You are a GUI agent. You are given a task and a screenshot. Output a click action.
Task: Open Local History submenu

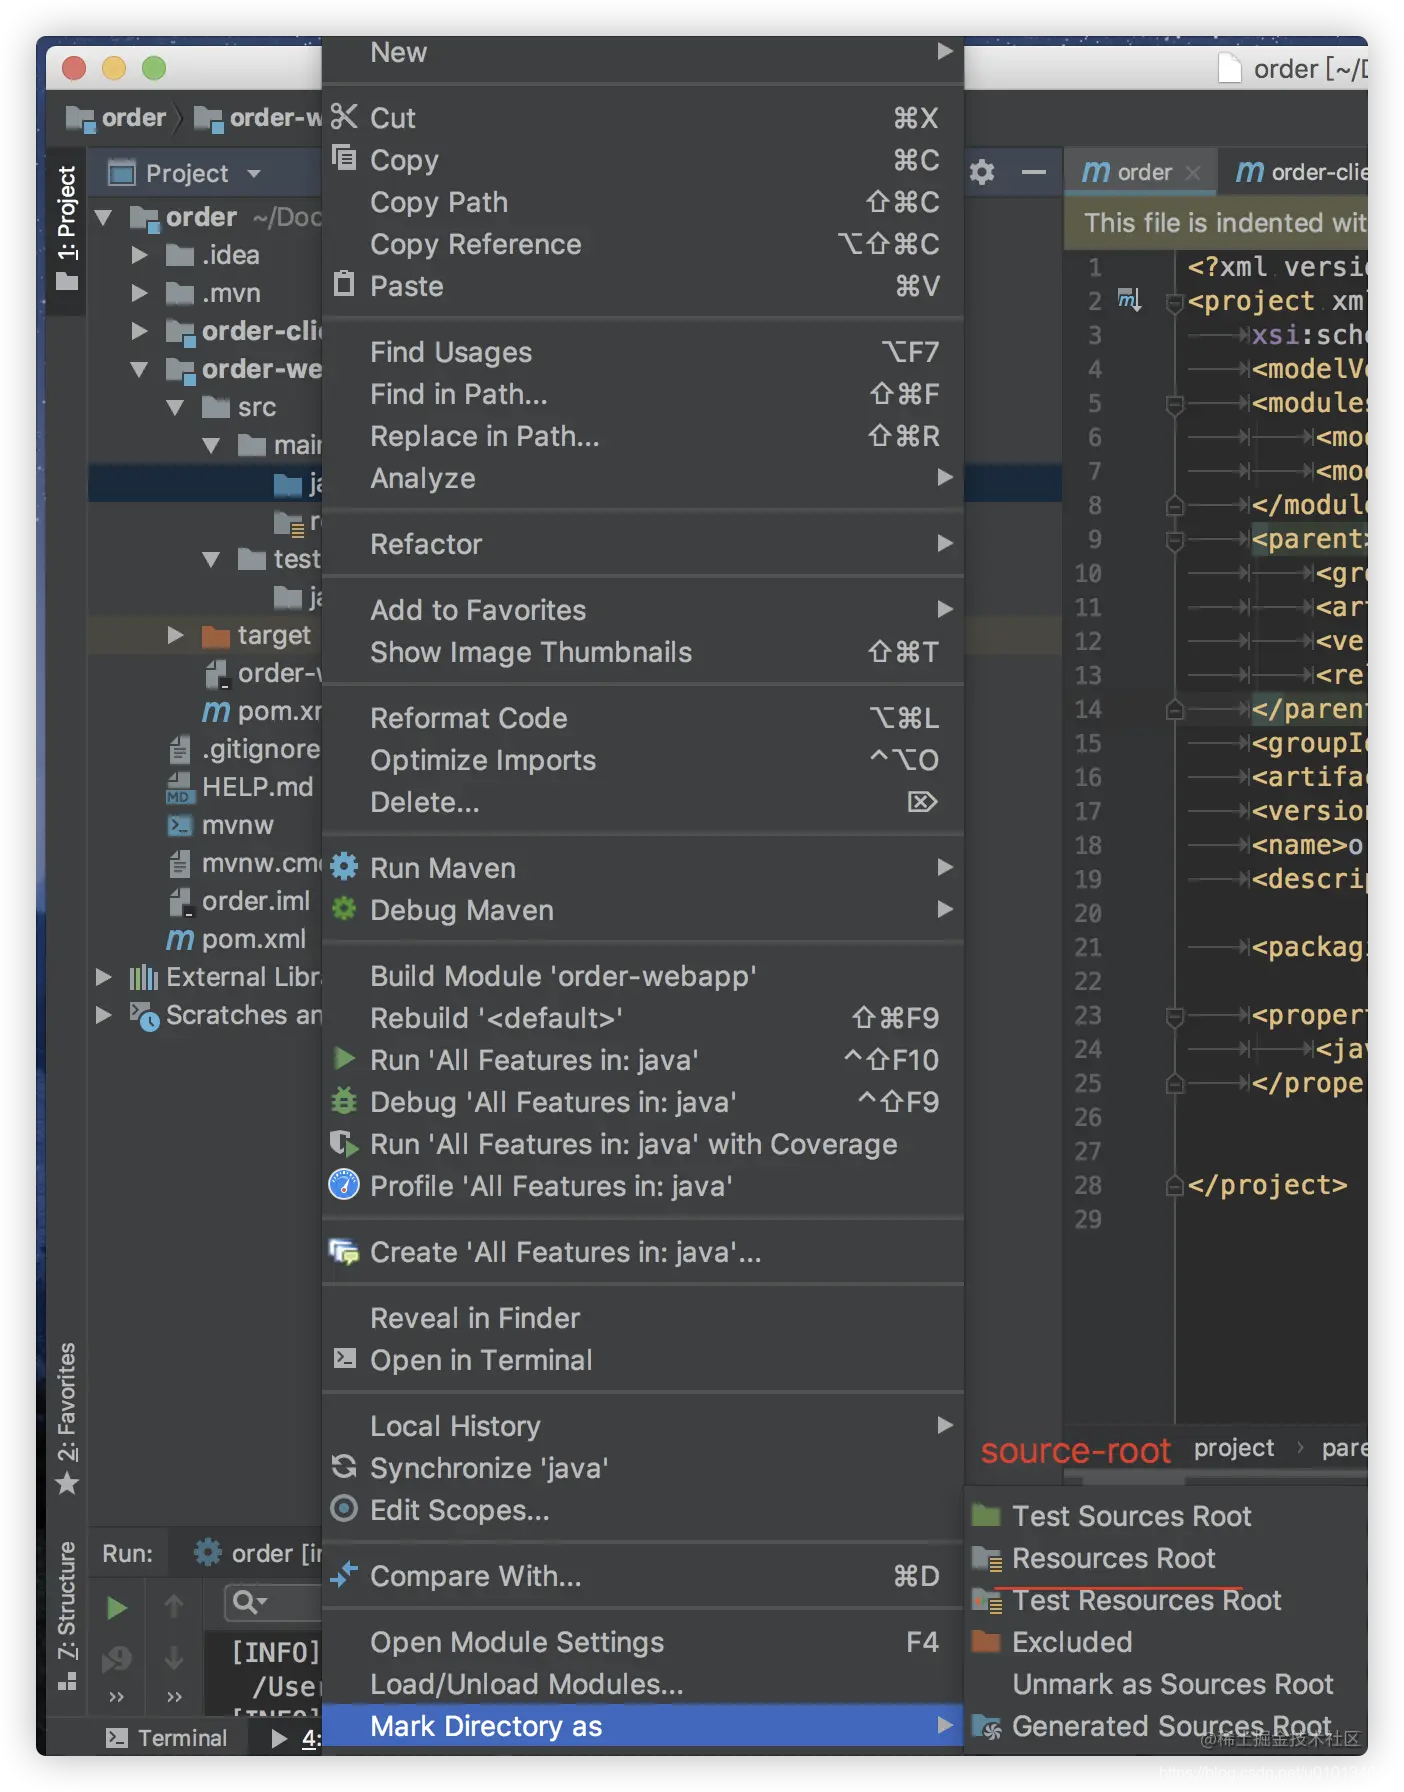tap(643, 1426)
